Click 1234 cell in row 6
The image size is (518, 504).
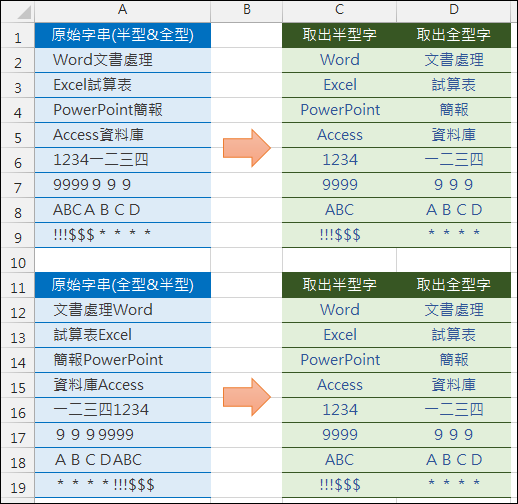(339, 160)
